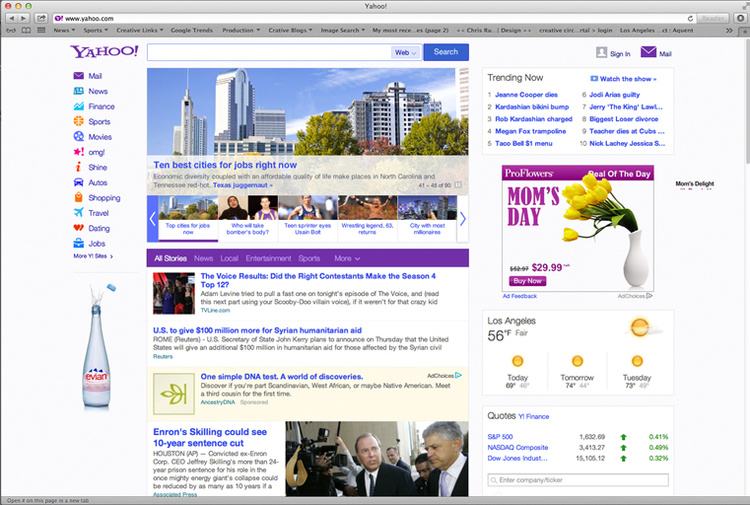Open the bookmarks book icon

pos(26,30)
